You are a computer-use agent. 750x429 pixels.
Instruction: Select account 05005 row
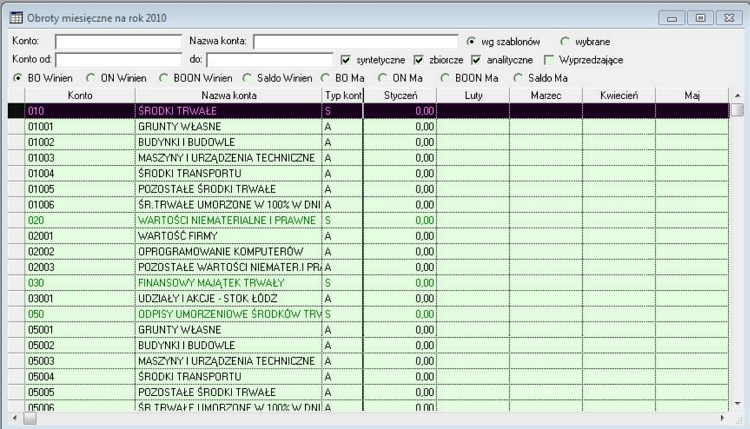tap(368, 392)
